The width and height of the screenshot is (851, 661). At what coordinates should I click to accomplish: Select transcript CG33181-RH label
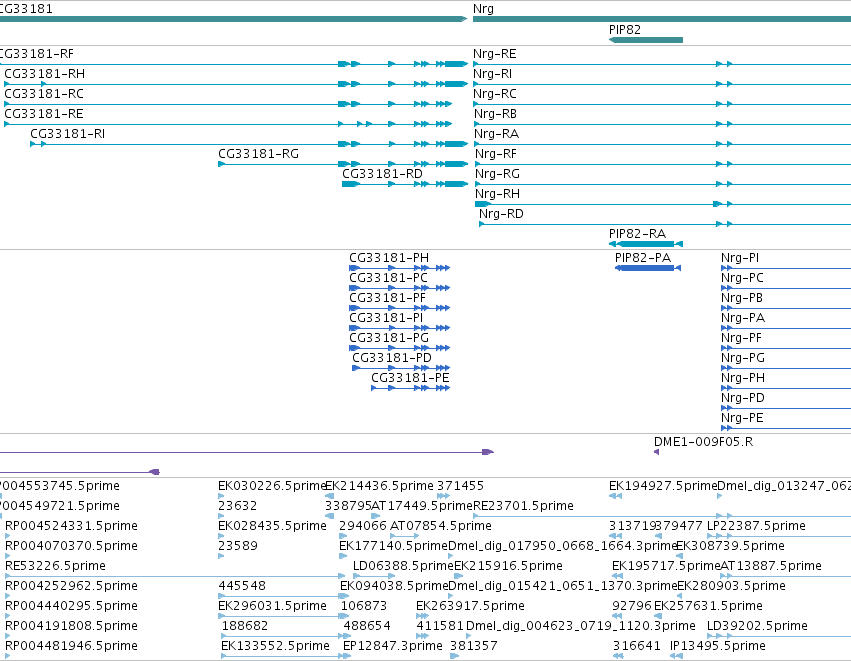point(45,74)
